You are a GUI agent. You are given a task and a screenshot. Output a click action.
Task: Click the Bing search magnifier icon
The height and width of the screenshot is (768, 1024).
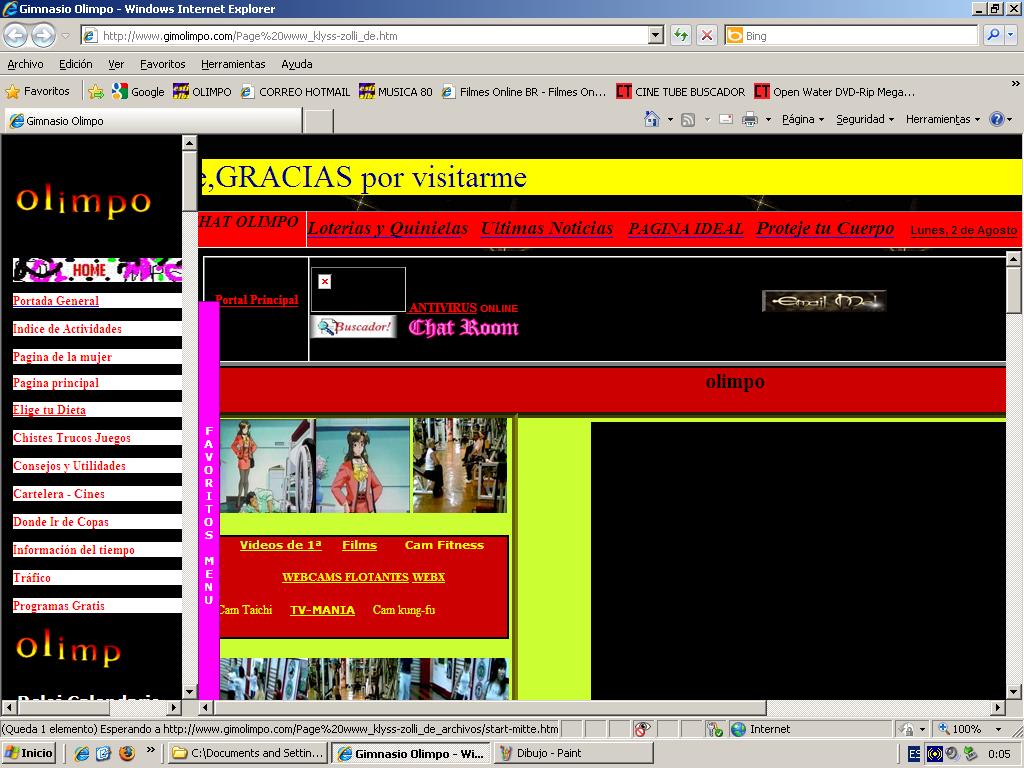point(993,35)
